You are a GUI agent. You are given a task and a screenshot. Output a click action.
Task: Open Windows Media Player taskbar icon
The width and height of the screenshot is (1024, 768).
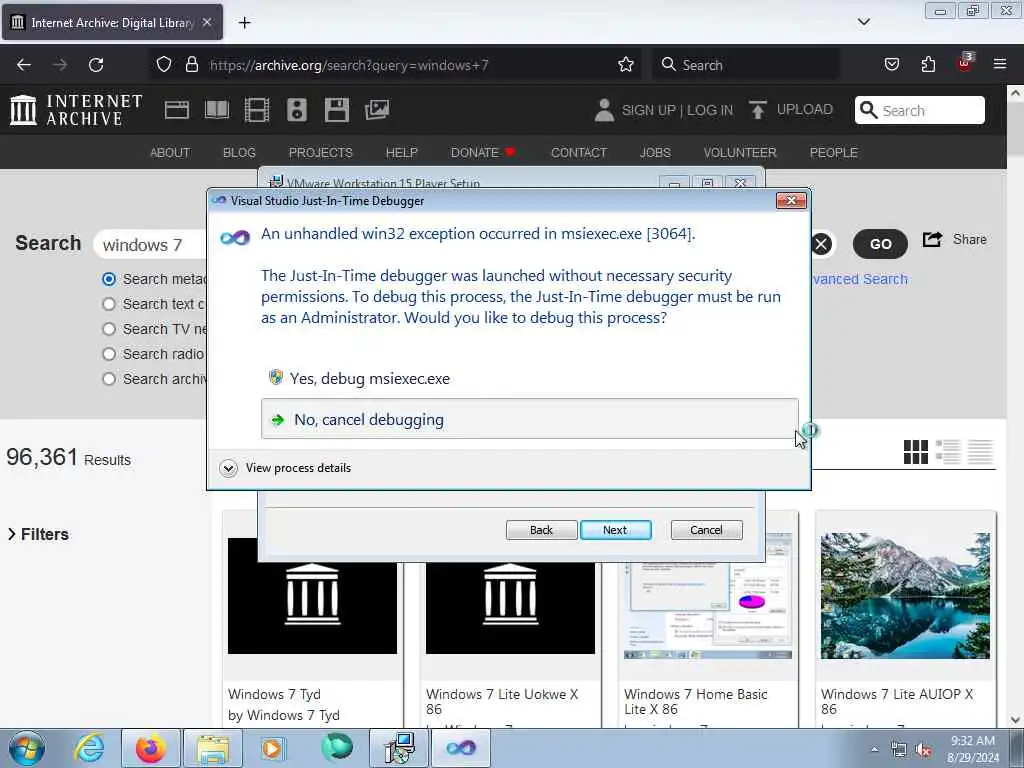(274, 748)
